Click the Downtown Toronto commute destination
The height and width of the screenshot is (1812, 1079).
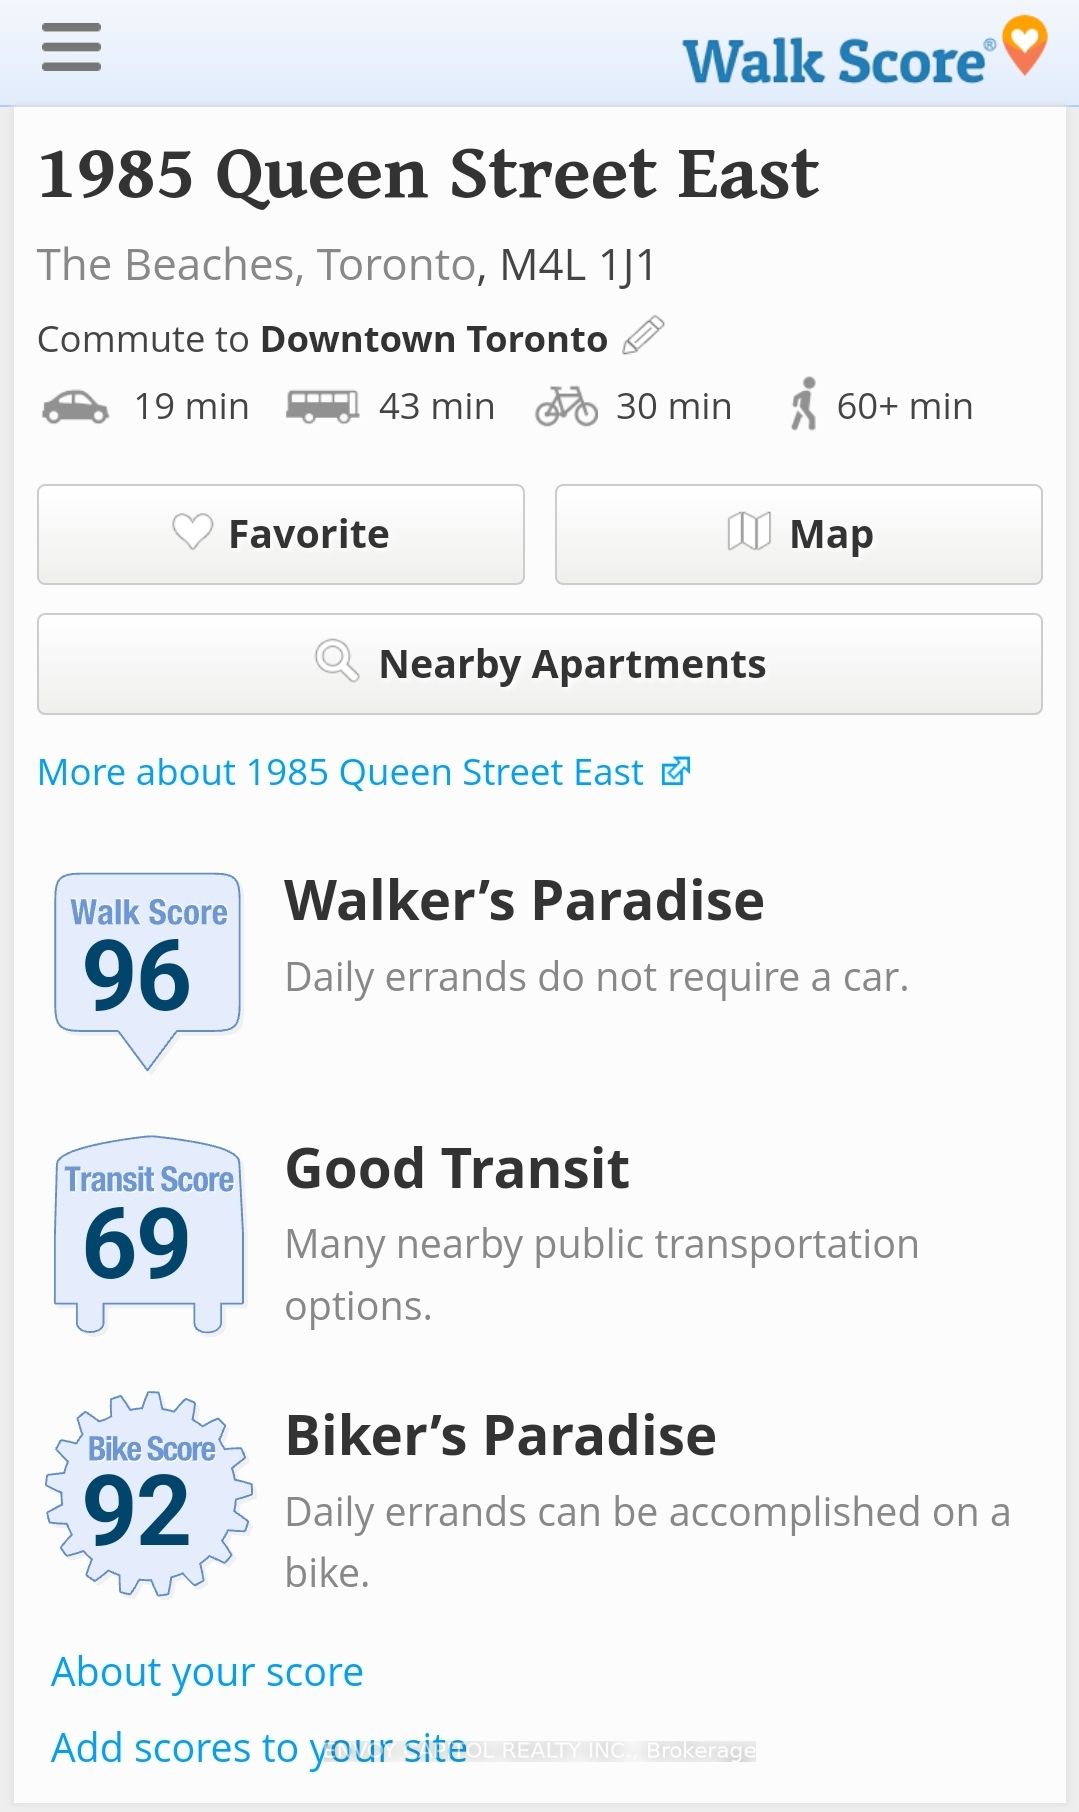point(434,339)
